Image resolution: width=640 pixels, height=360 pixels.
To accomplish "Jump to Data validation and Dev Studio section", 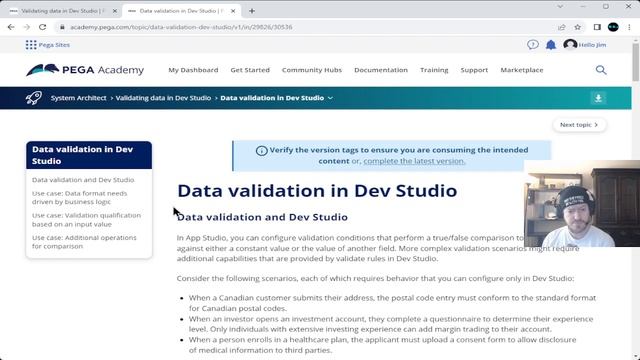I will tap(83, 180).
